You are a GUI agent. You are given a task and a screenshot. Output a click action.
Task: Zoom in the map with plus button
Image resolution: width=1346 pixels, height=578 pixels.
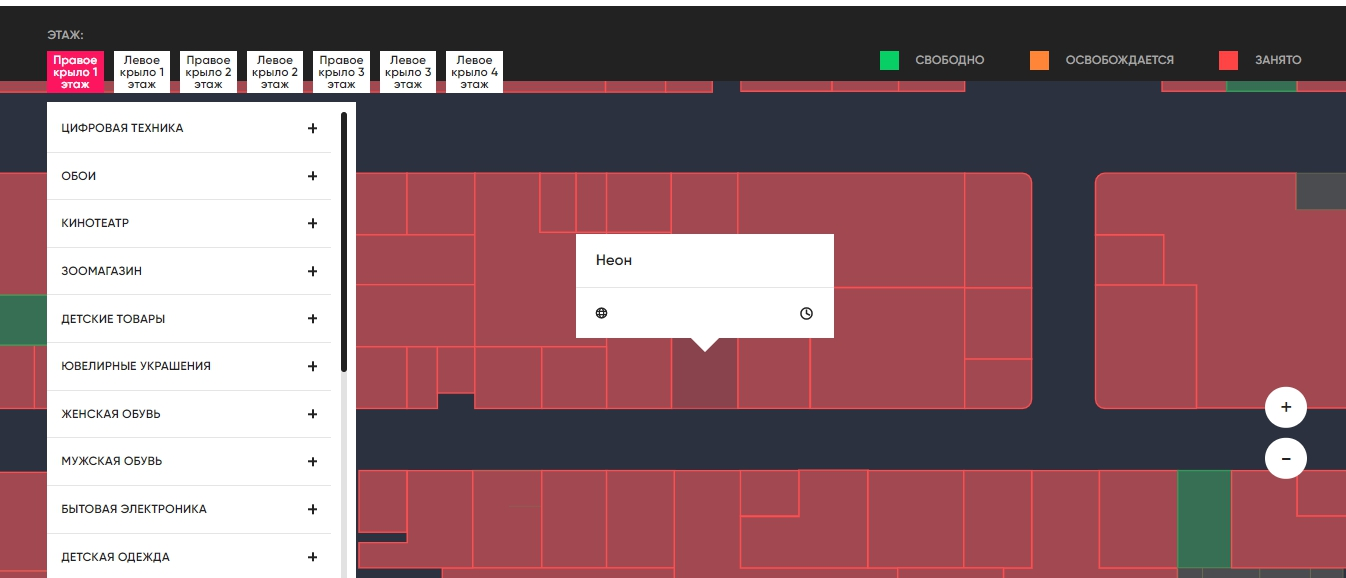tap(1286, 407)
